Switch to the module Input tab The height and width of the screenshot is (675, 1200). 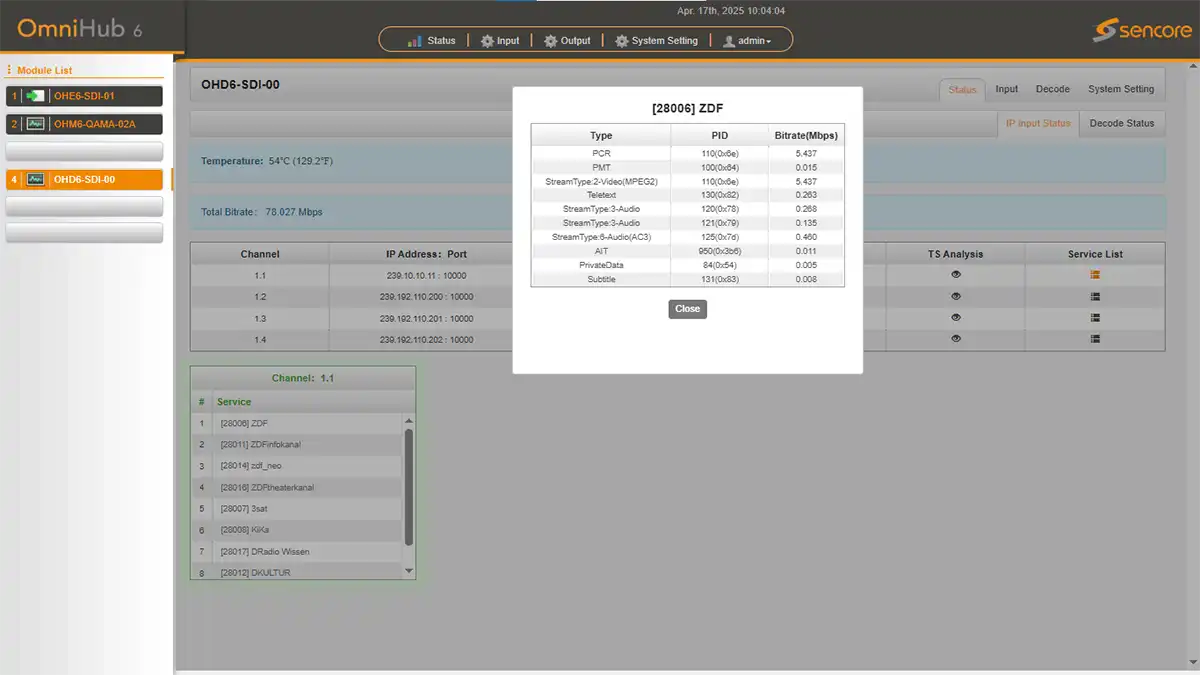(x=1007, y=89)
